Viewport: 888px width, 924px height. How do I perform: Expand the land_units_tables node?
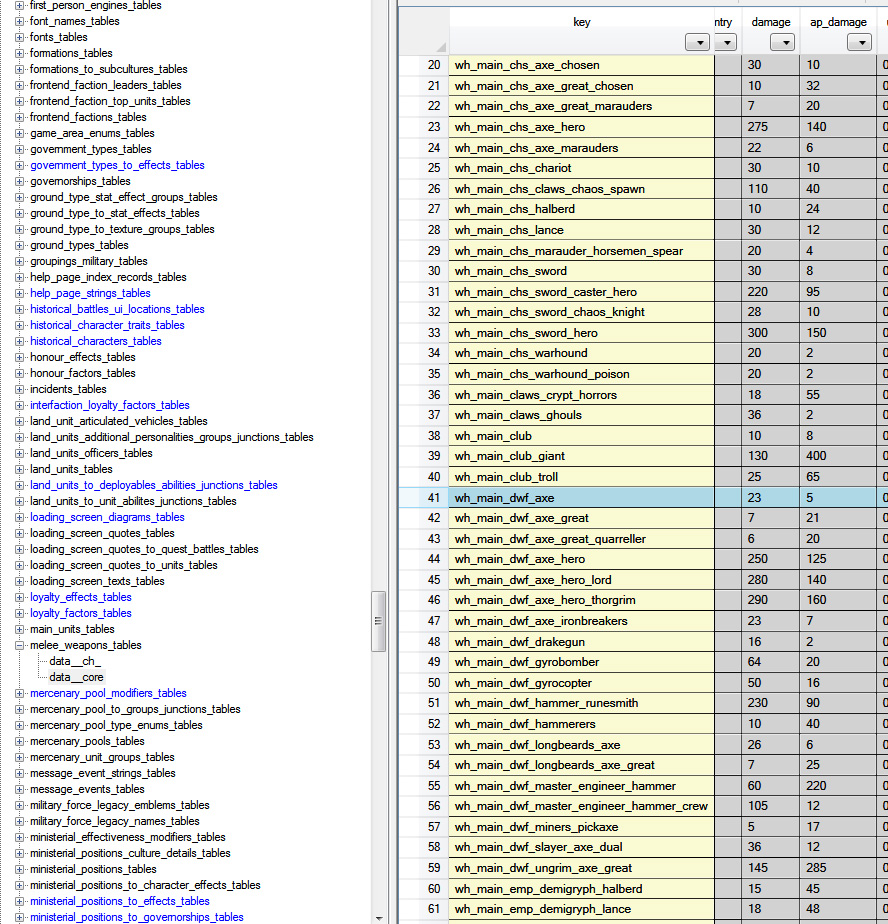[x=19, y=470]
